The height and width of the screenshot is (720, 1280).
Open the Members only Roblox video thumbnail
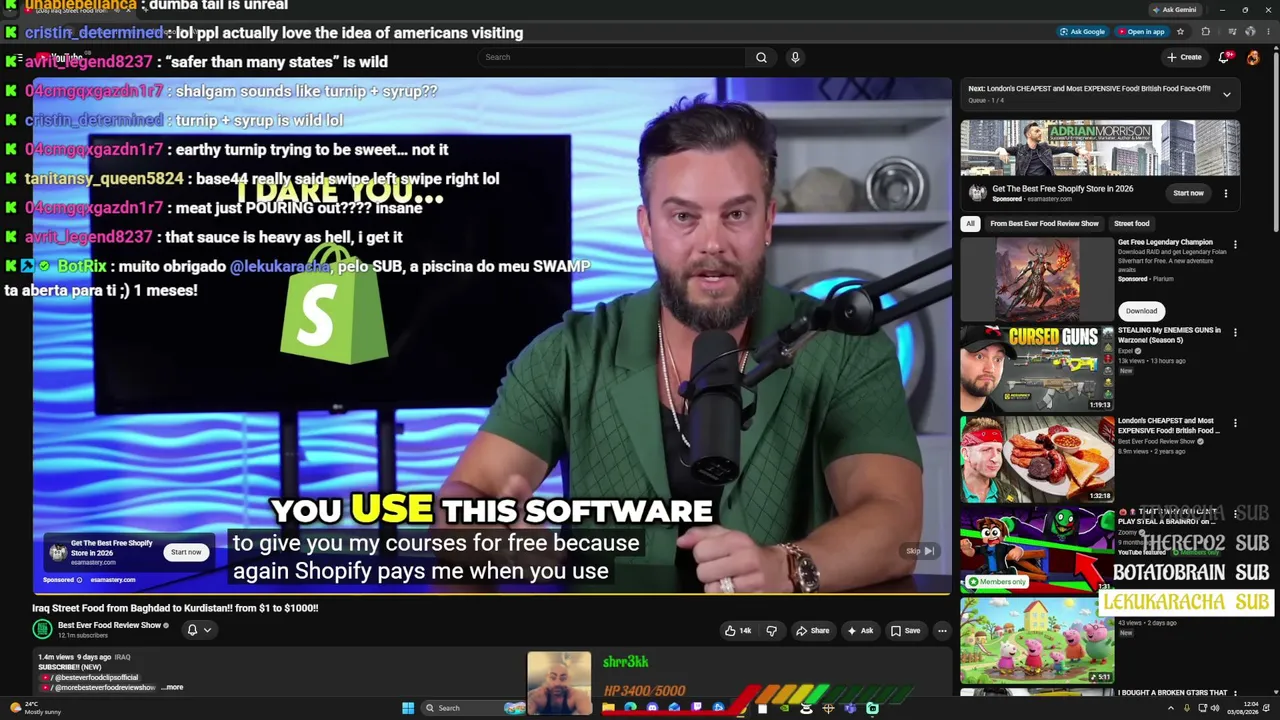pyautogui.click(x=1037, y=549)
